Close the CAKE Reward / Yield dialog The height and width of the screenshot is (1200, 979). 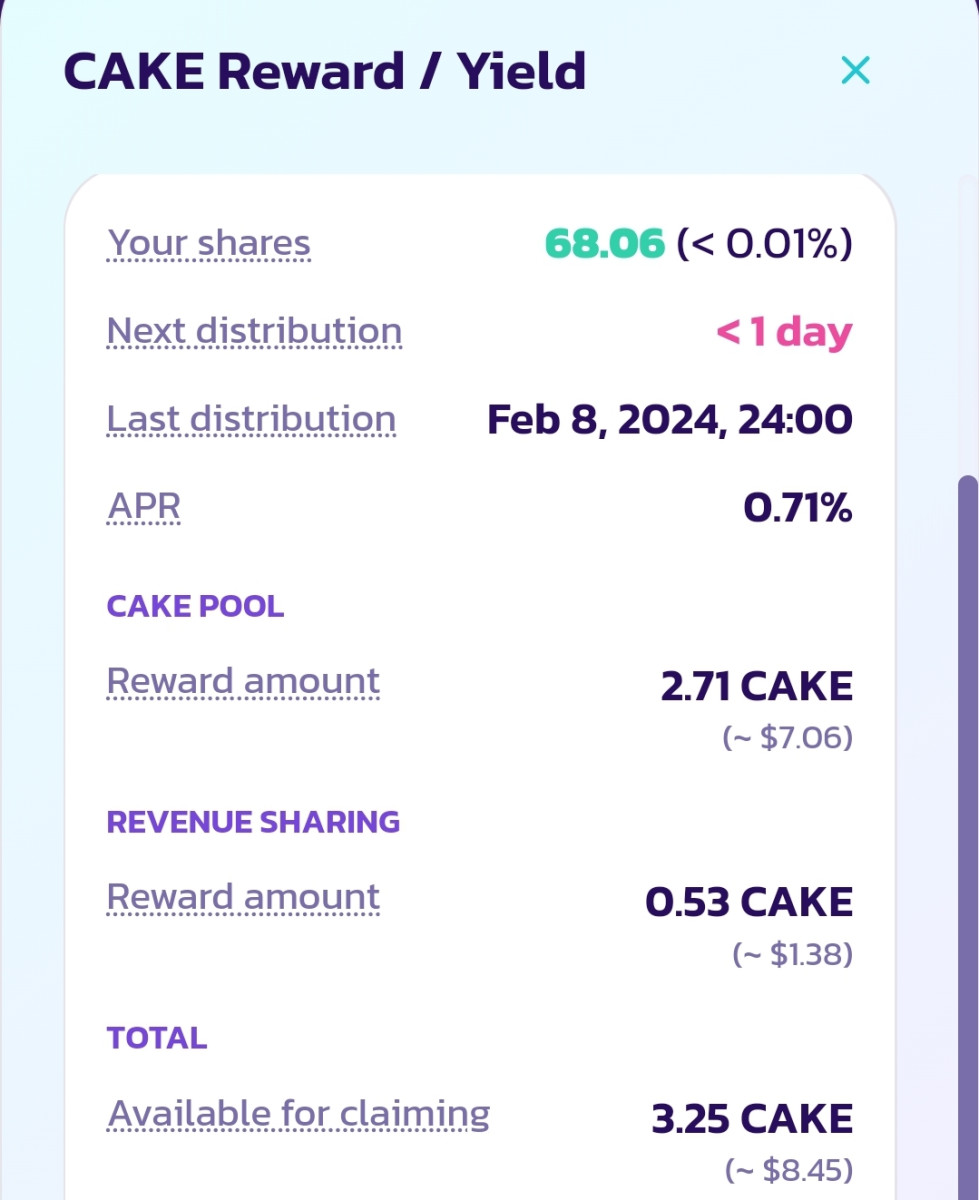855,70
